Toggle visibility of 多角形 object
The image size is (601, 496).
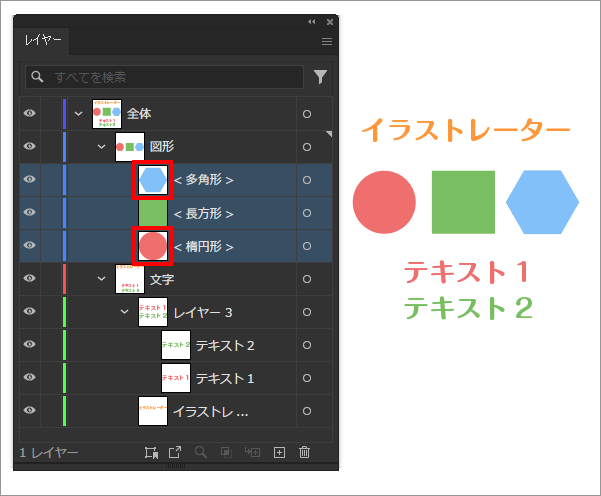click(x=30, y=179)
